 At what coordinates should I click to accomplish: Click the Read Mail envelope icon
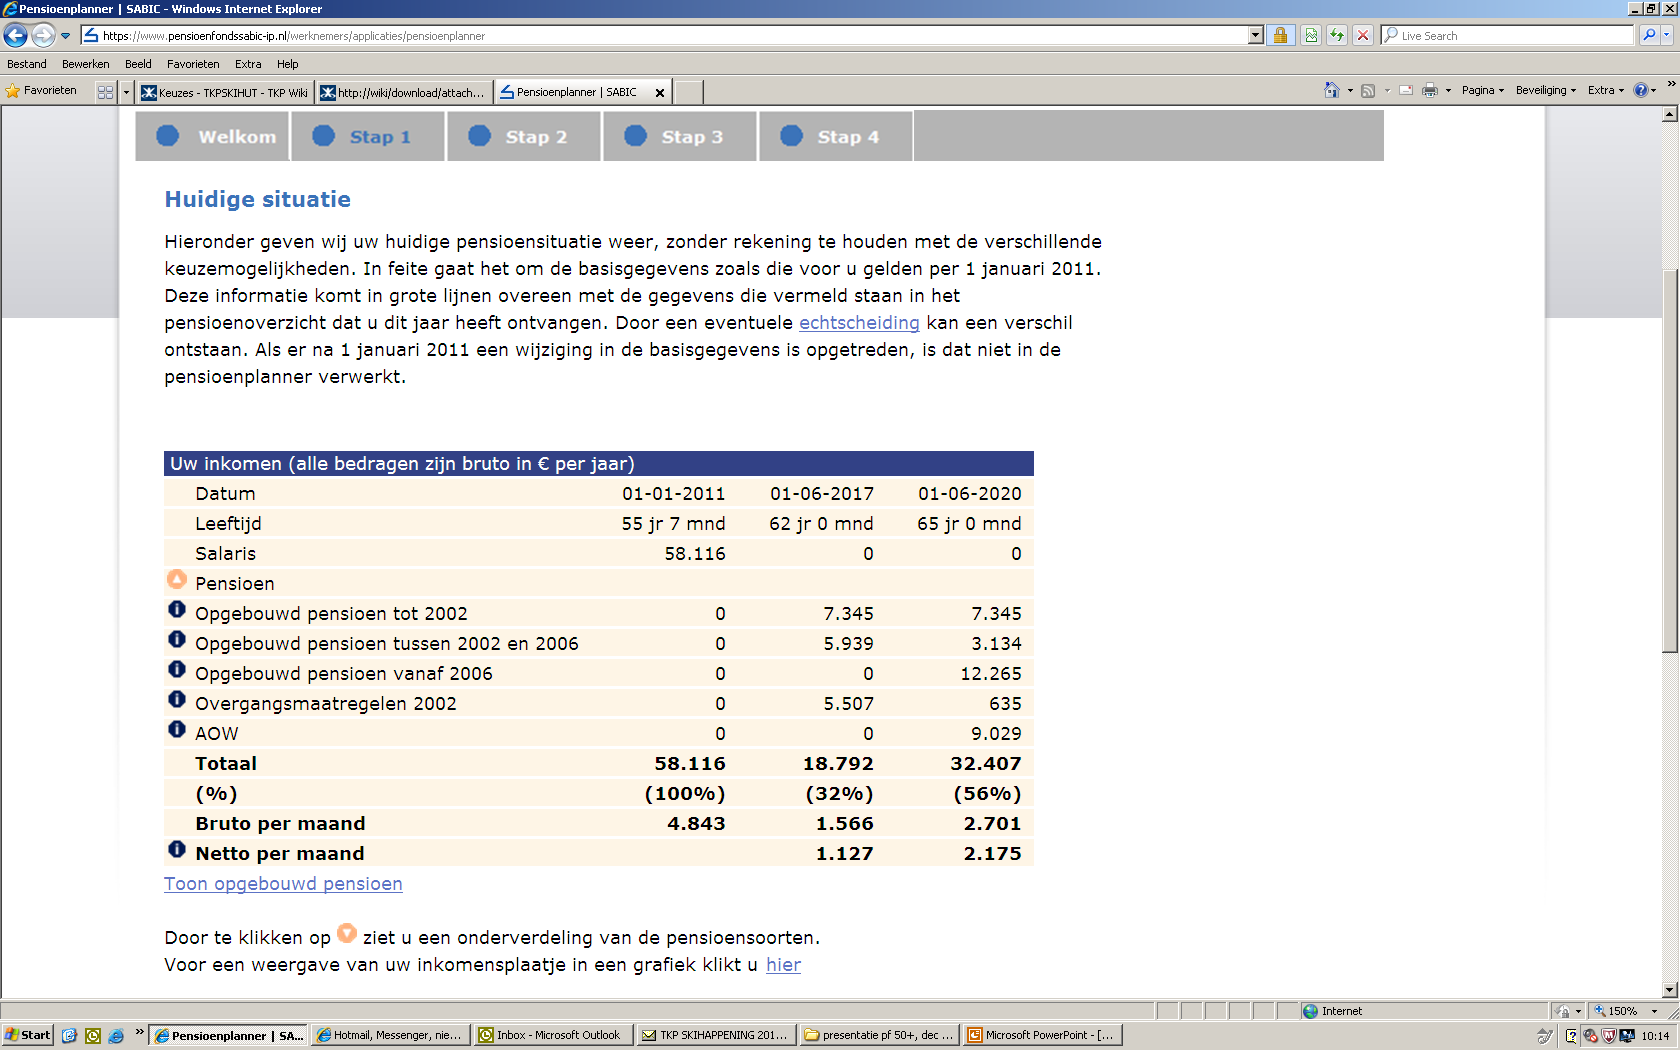point(1406,90)
